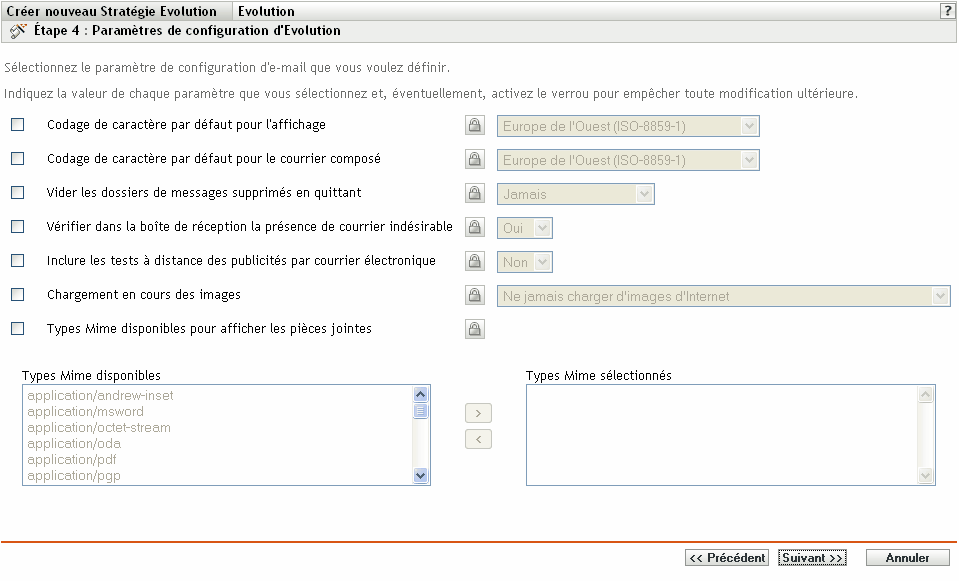
Task: Click the Étape 4 wizard step icon
Action: pyautogui.click(x=17, y=31)
